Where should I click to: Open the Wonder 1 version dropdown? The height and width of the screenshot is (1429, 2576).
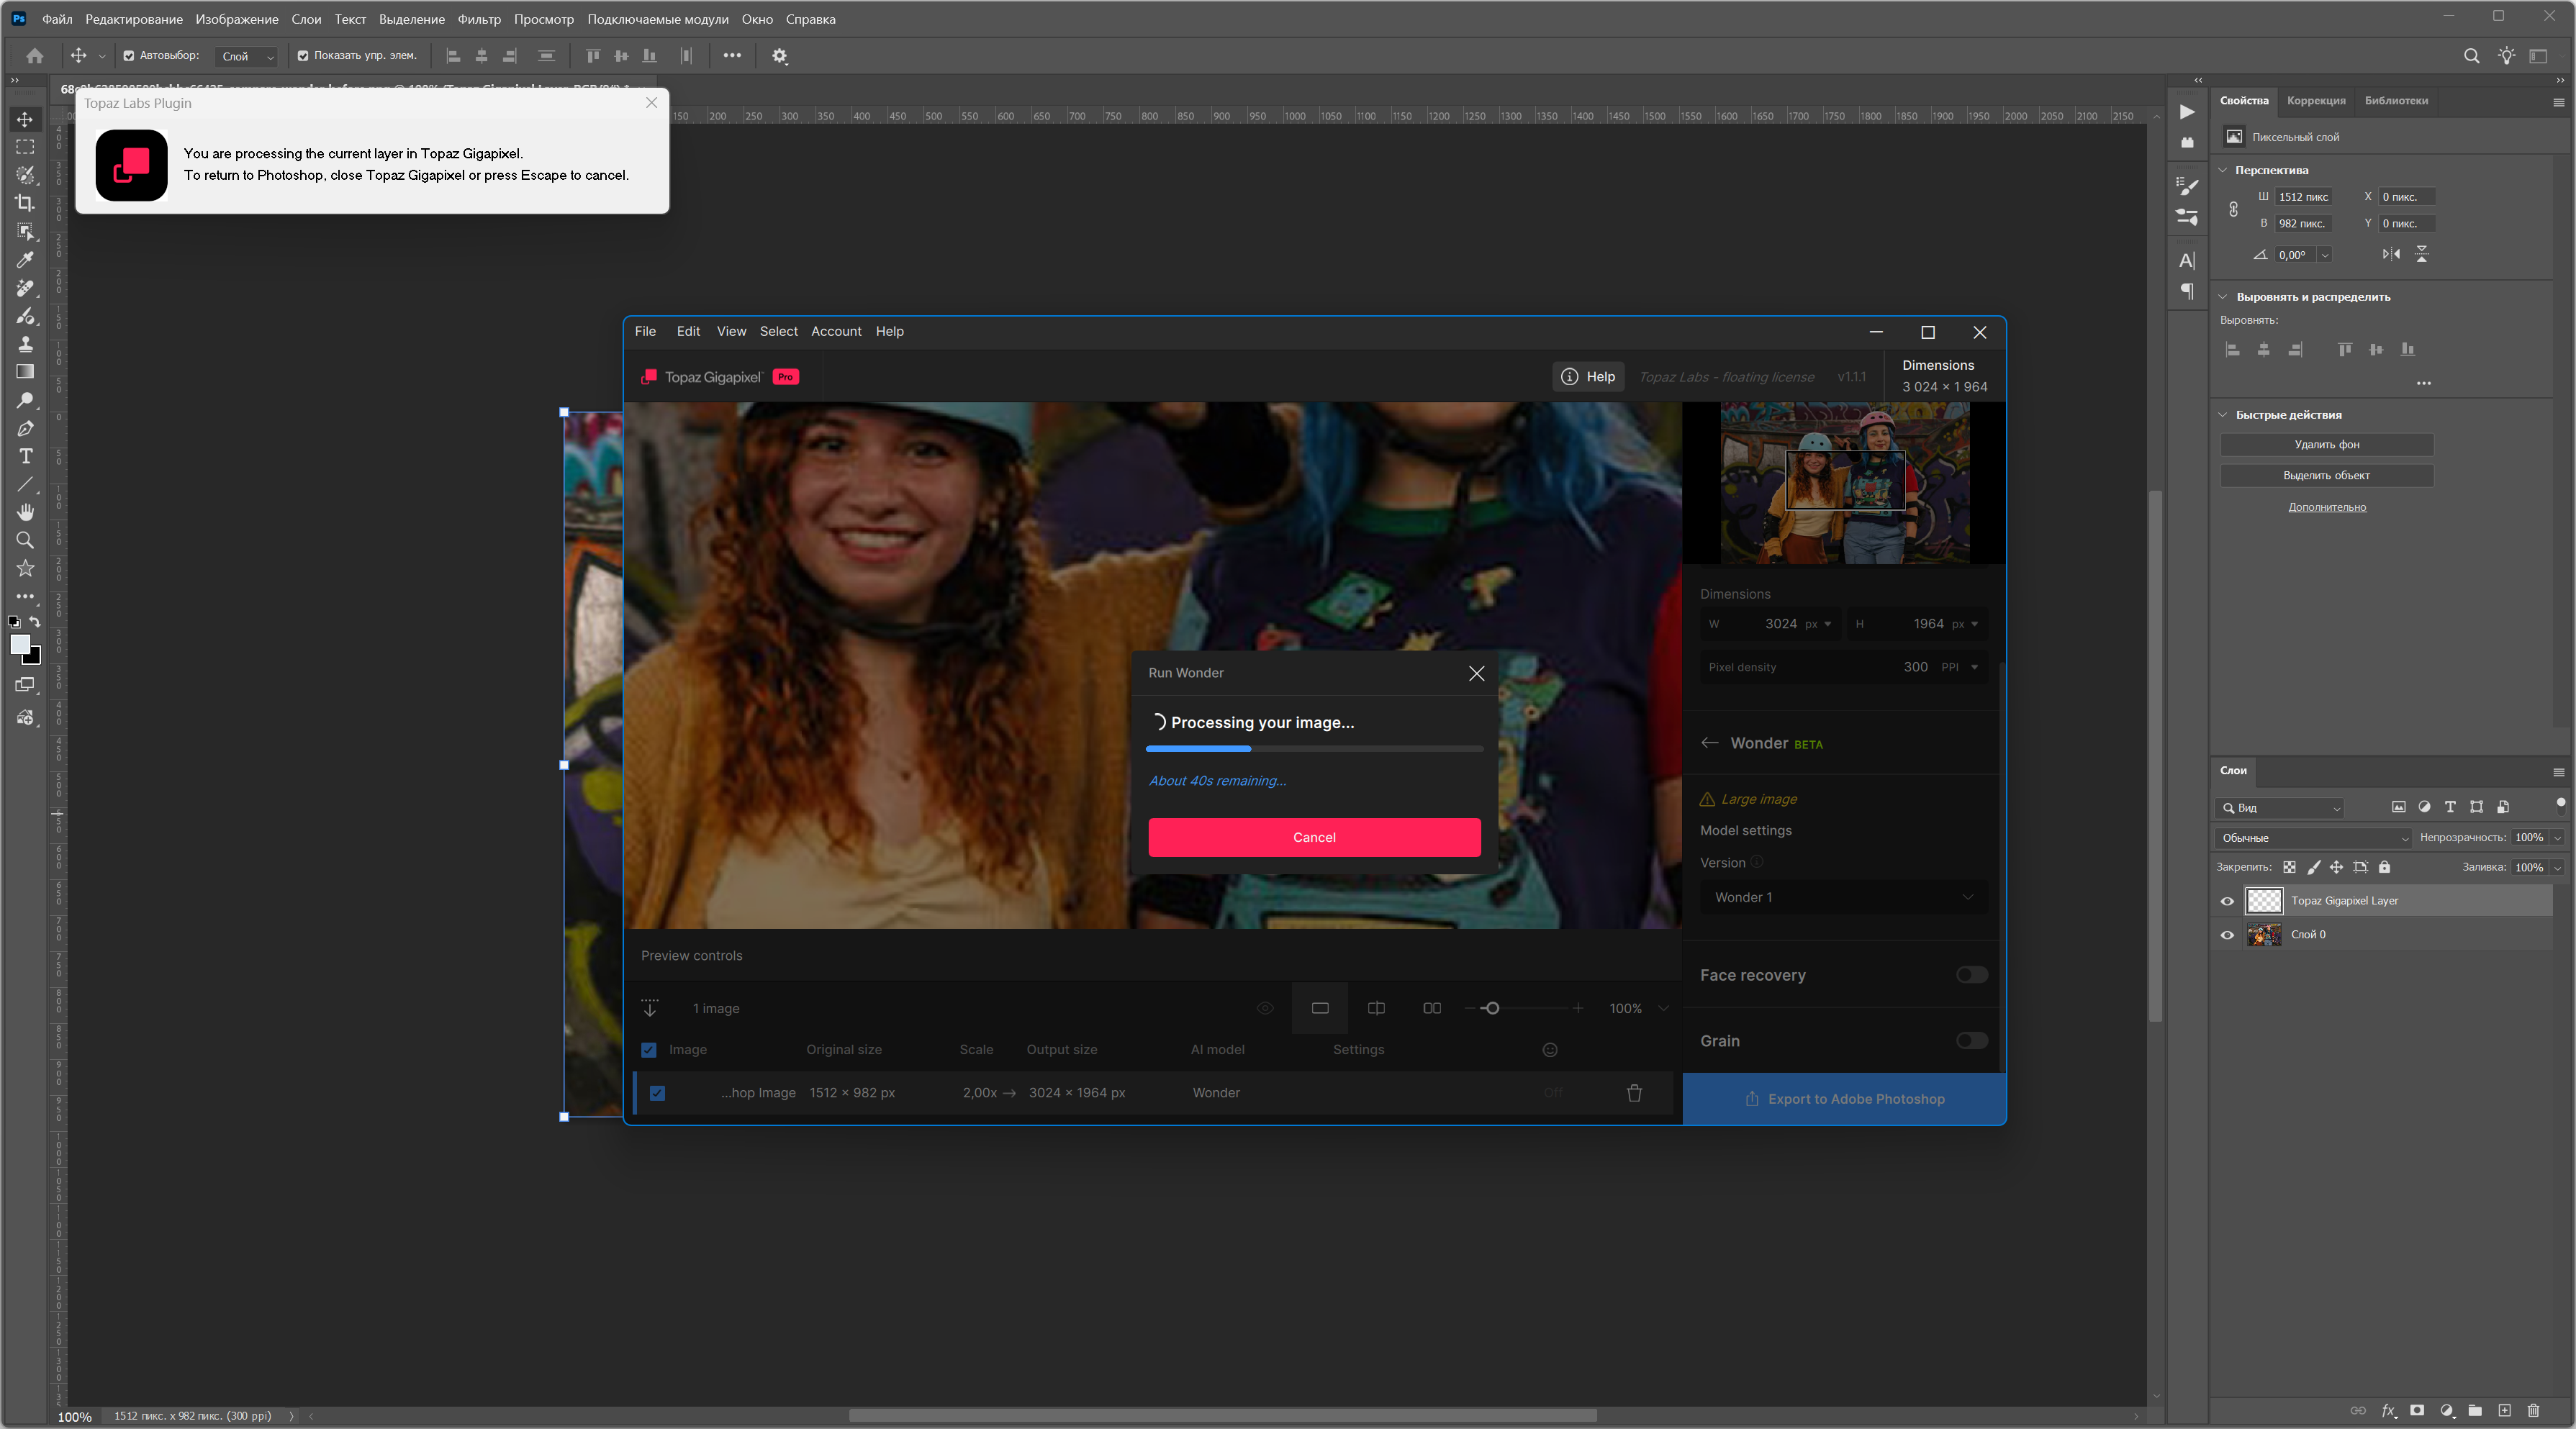[1842, 897]
